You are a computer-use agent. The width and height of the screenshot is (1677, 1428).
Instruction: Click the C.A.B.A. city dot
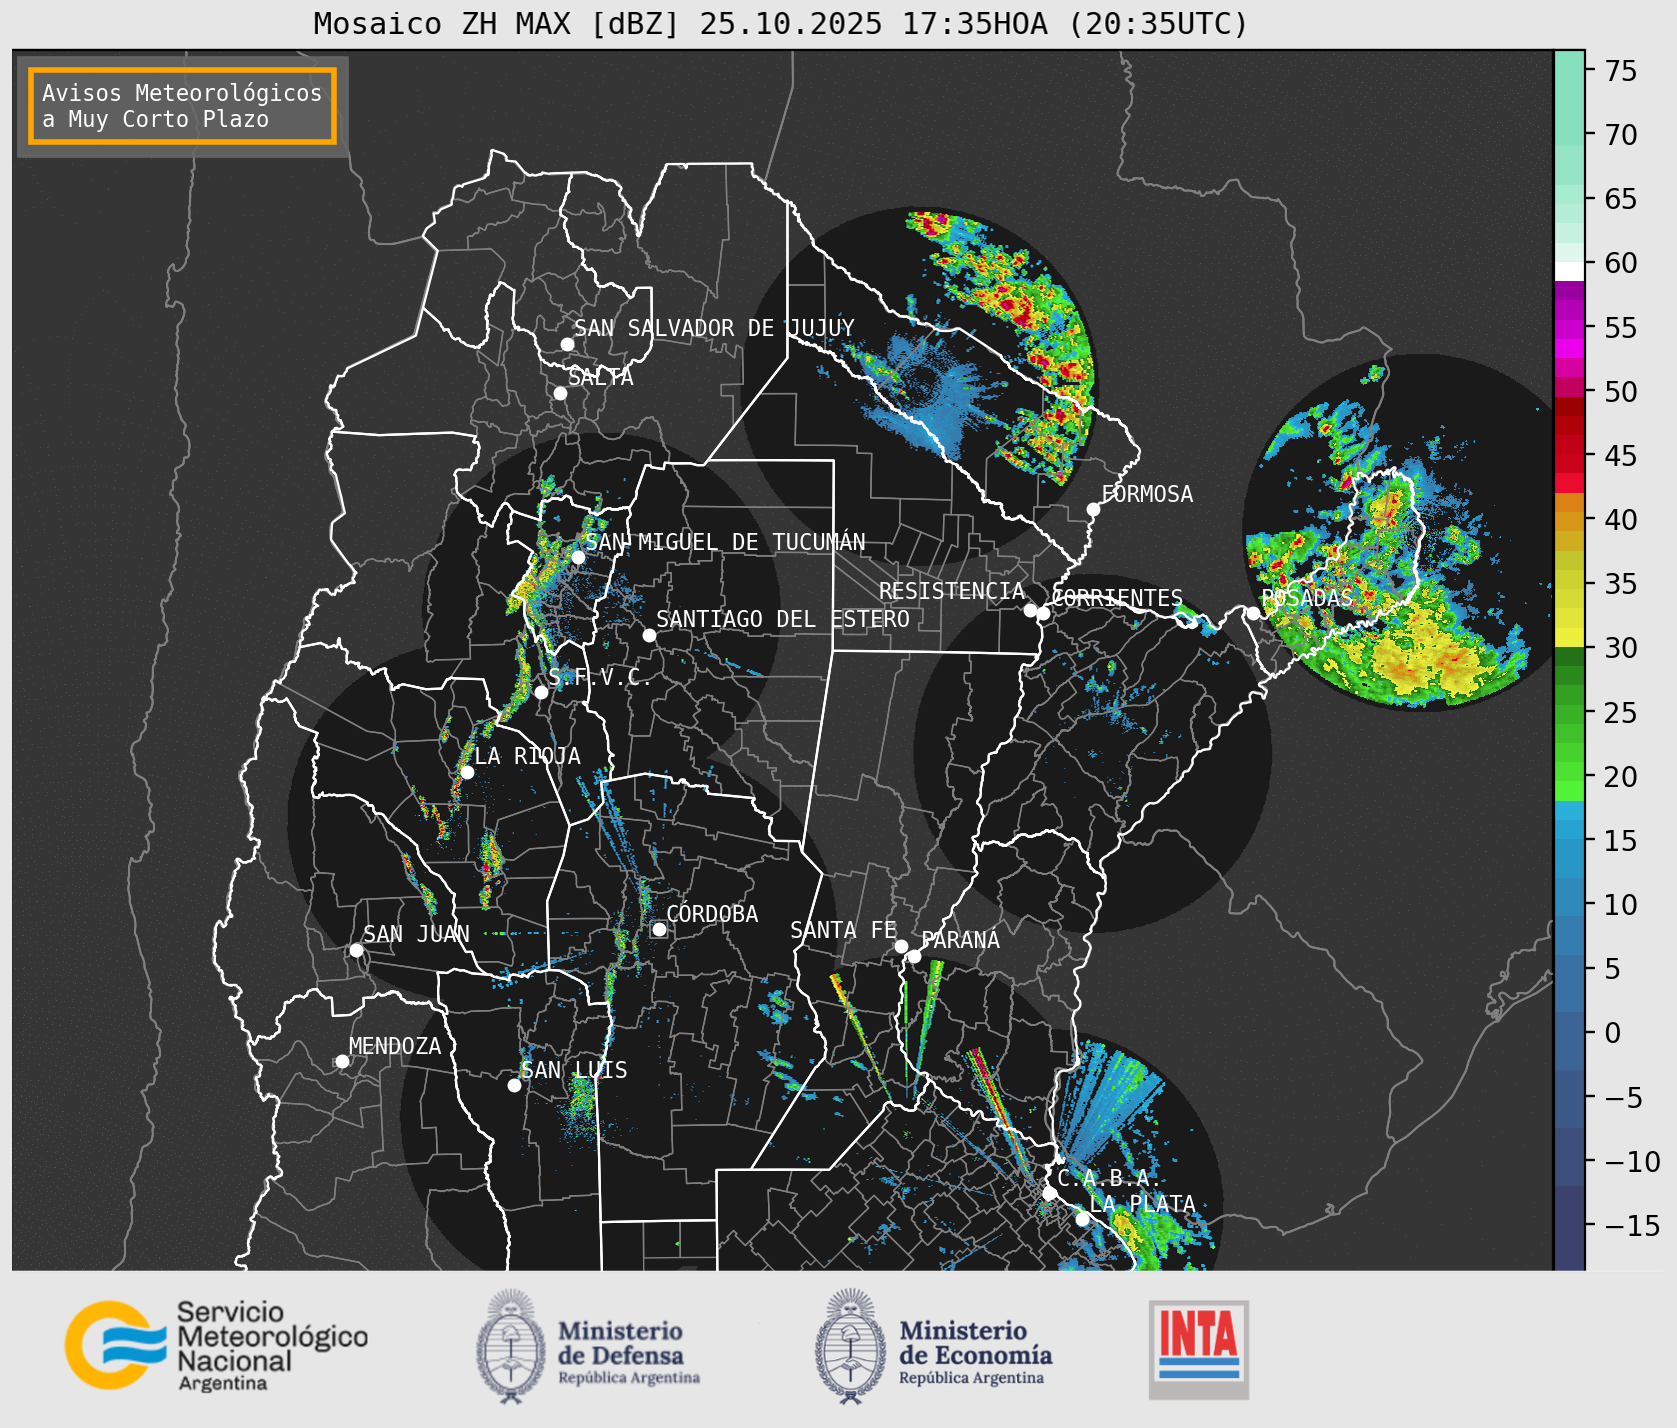(1049, 1193)
